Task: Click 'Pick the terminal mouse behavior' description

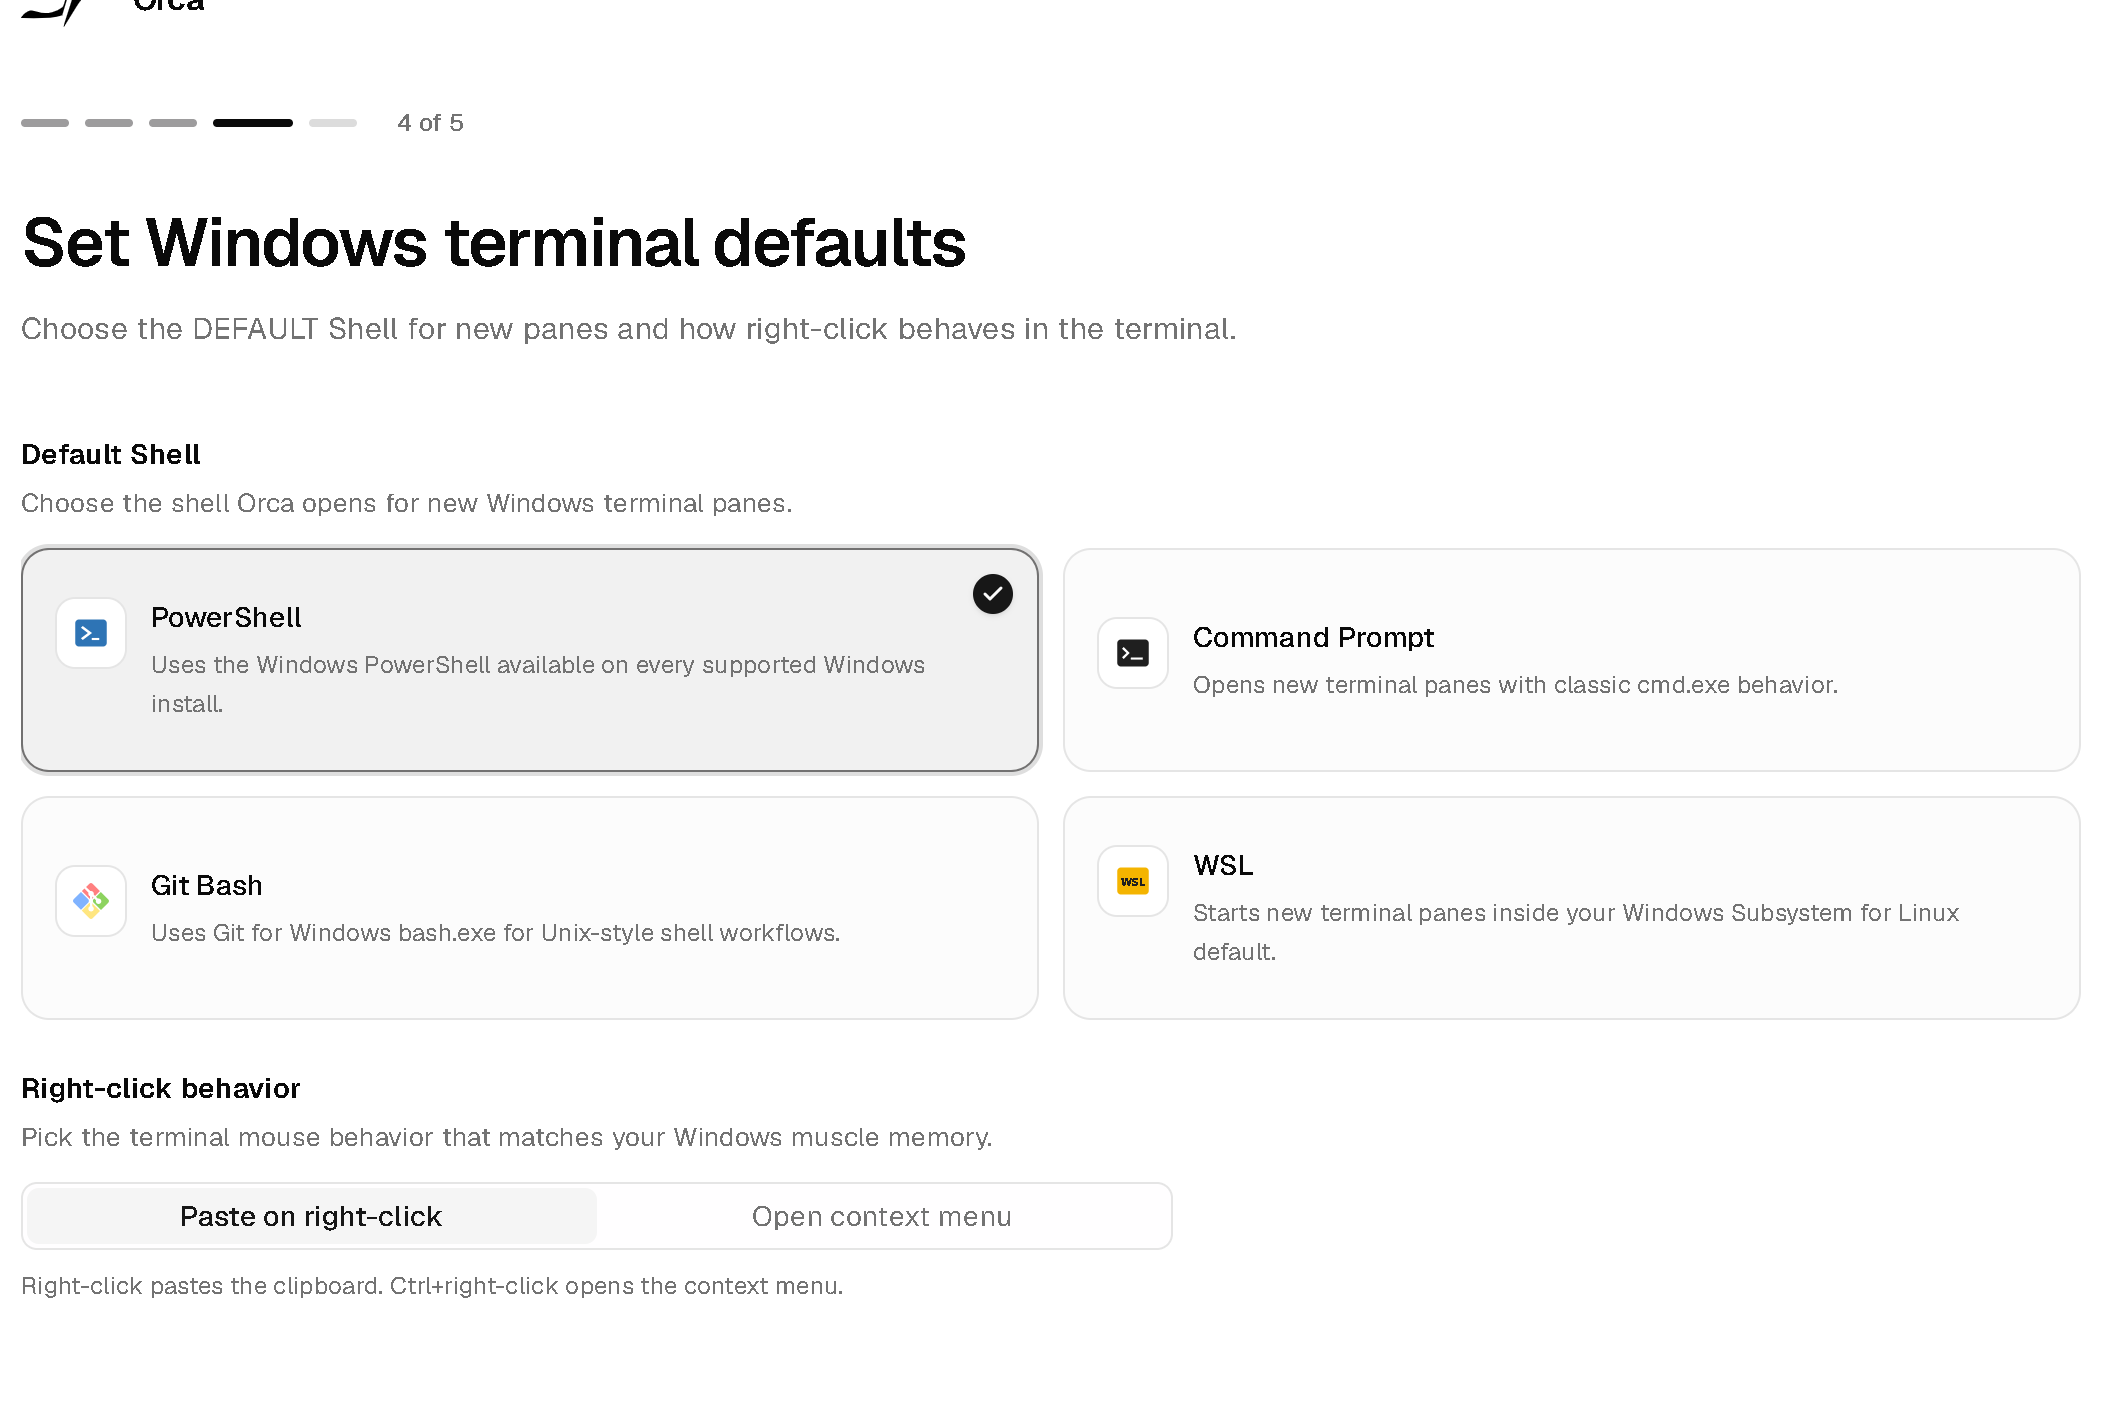Action: click(507, 1138)
